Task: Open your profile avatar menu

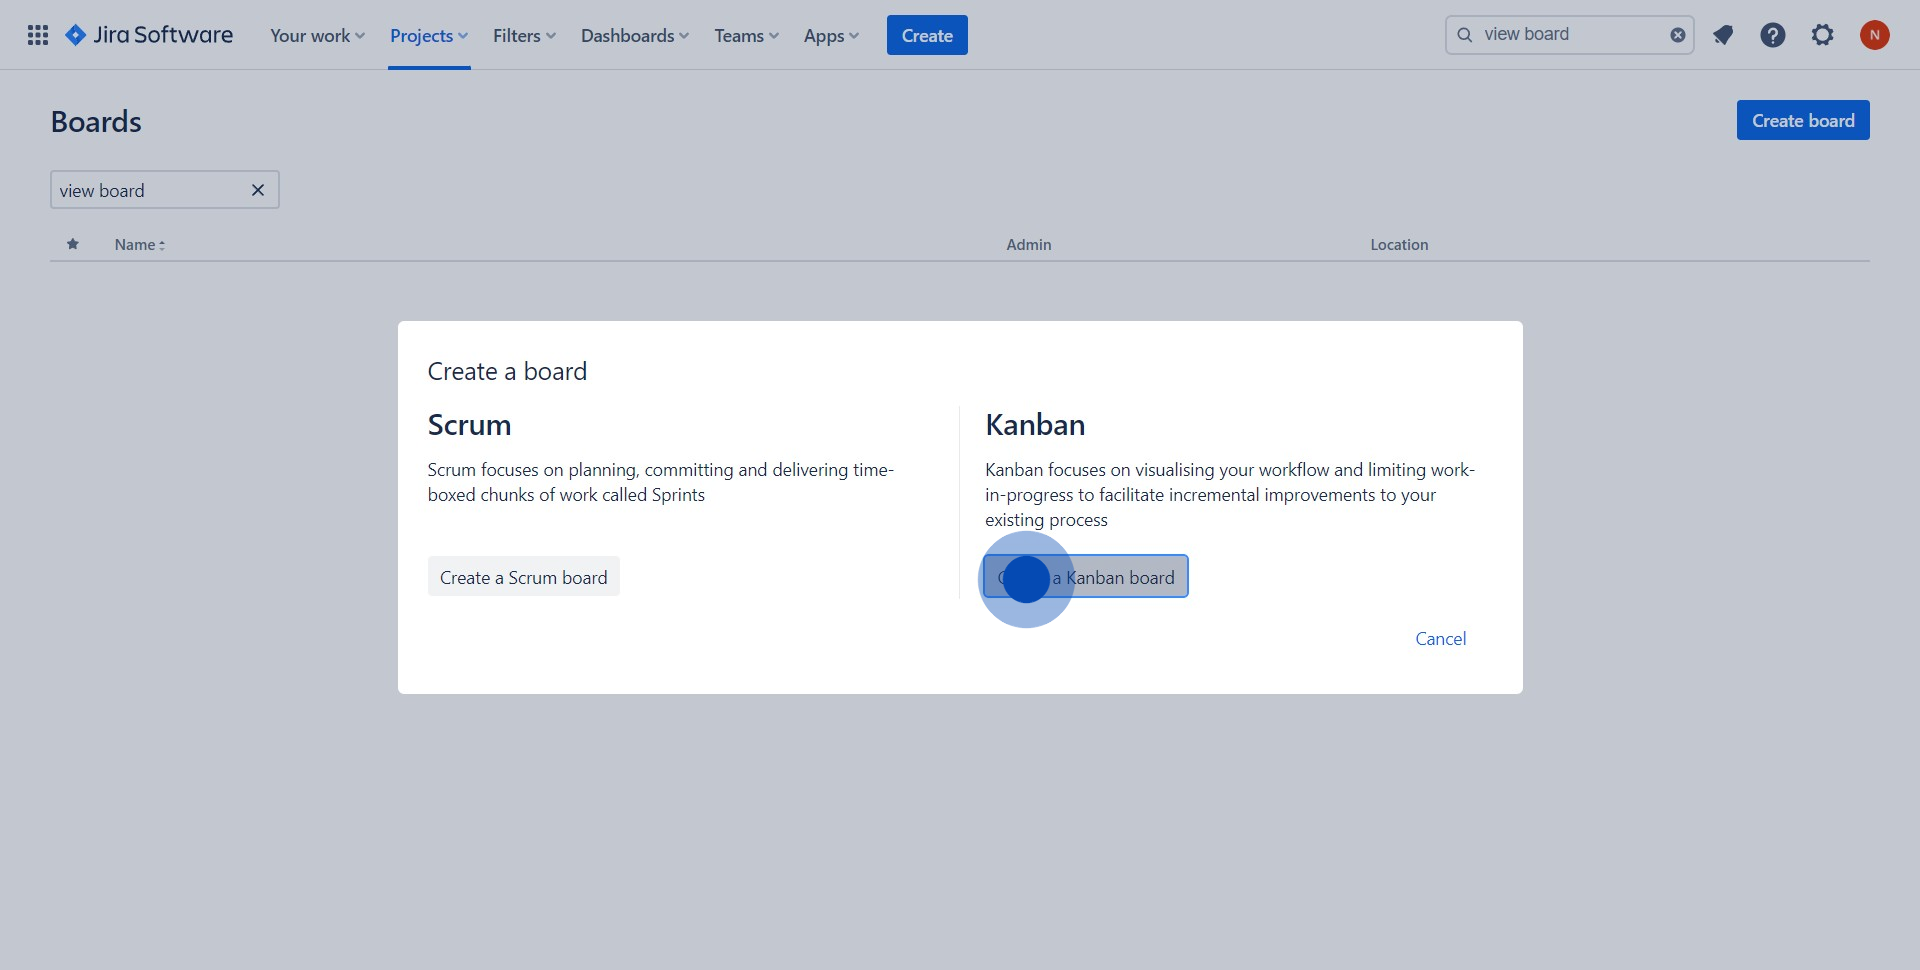Action: (1875, 34)
